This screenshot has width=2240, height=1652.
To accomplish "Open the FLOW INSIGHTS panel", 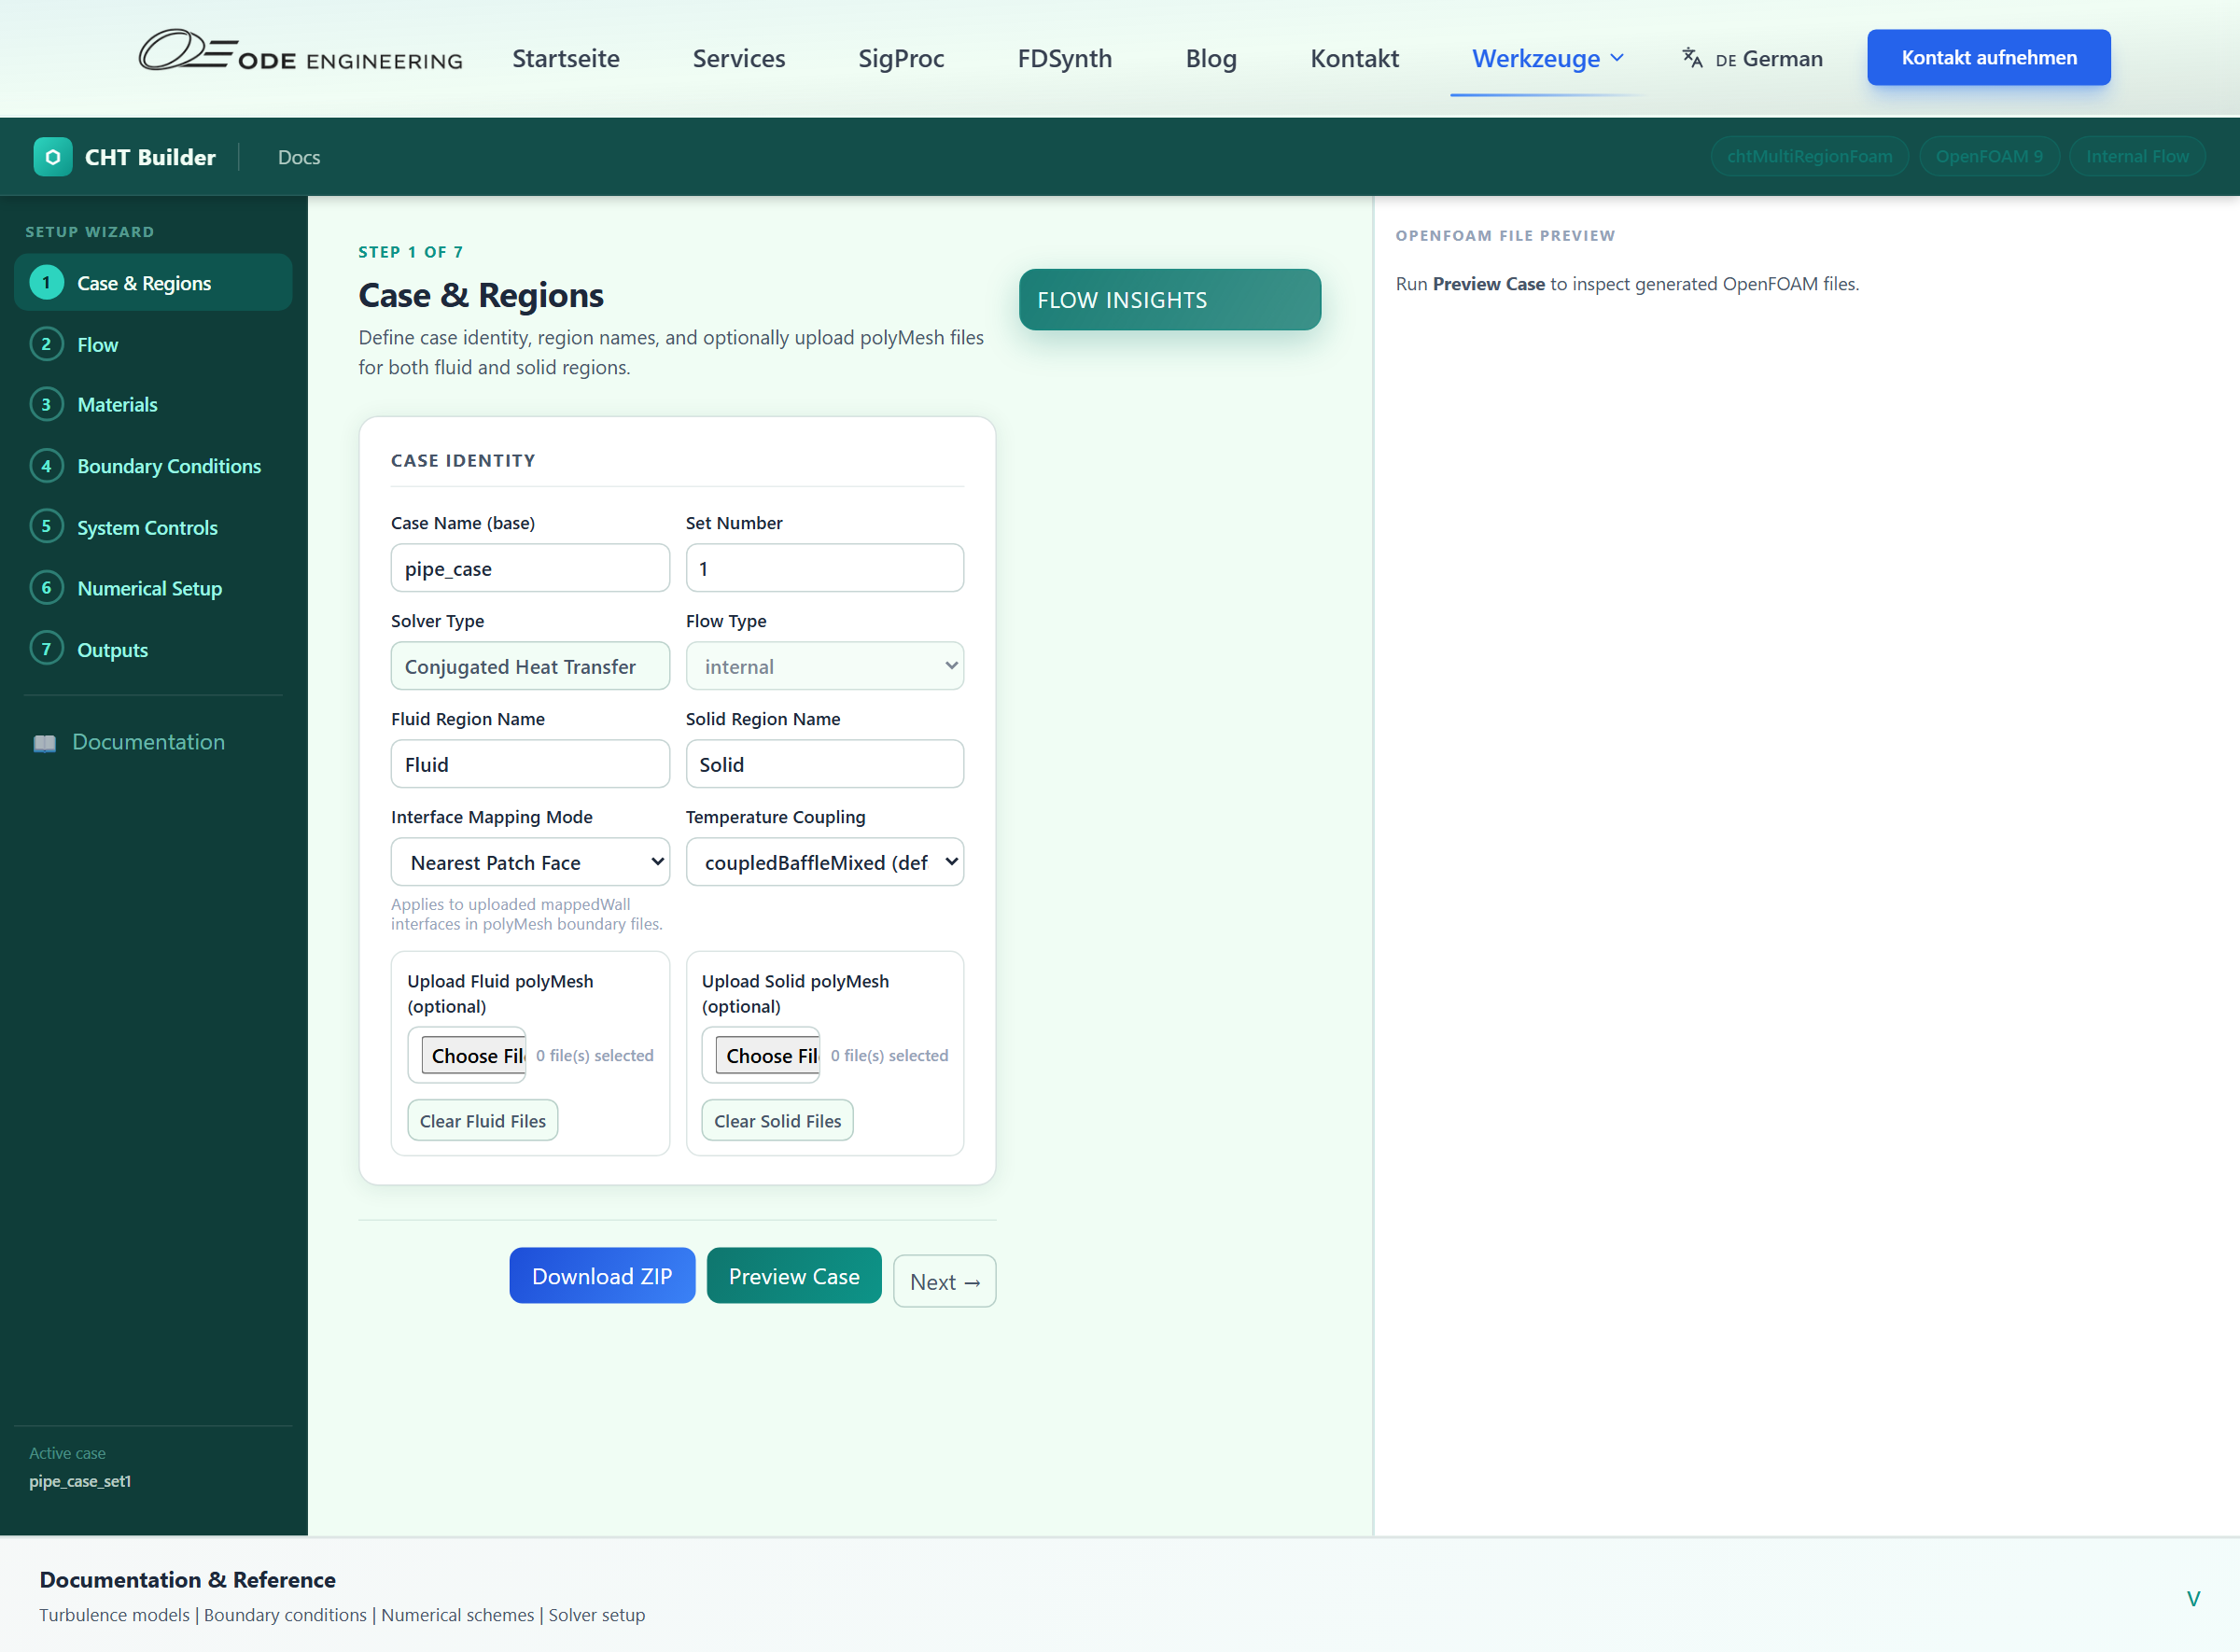I will pos(1169,300).
